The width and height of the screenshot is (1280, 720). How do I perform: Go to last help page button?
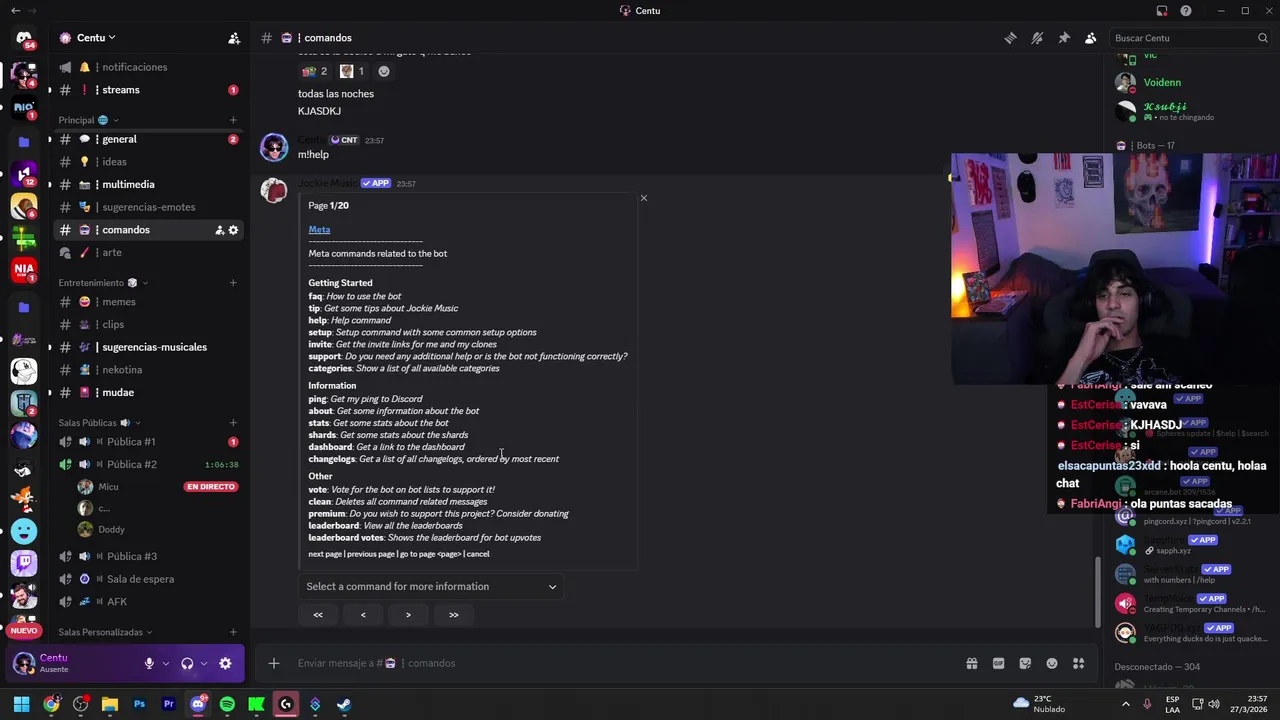(x=454, y=615)
